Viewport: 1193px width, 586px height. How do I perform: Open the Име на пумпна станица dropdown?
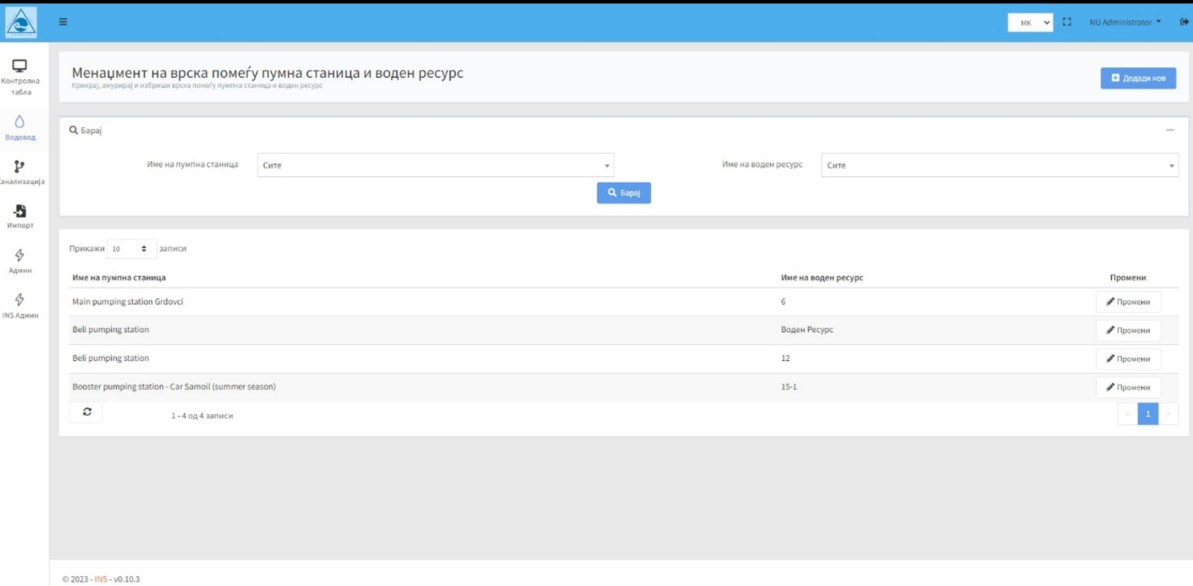(435, 165)
